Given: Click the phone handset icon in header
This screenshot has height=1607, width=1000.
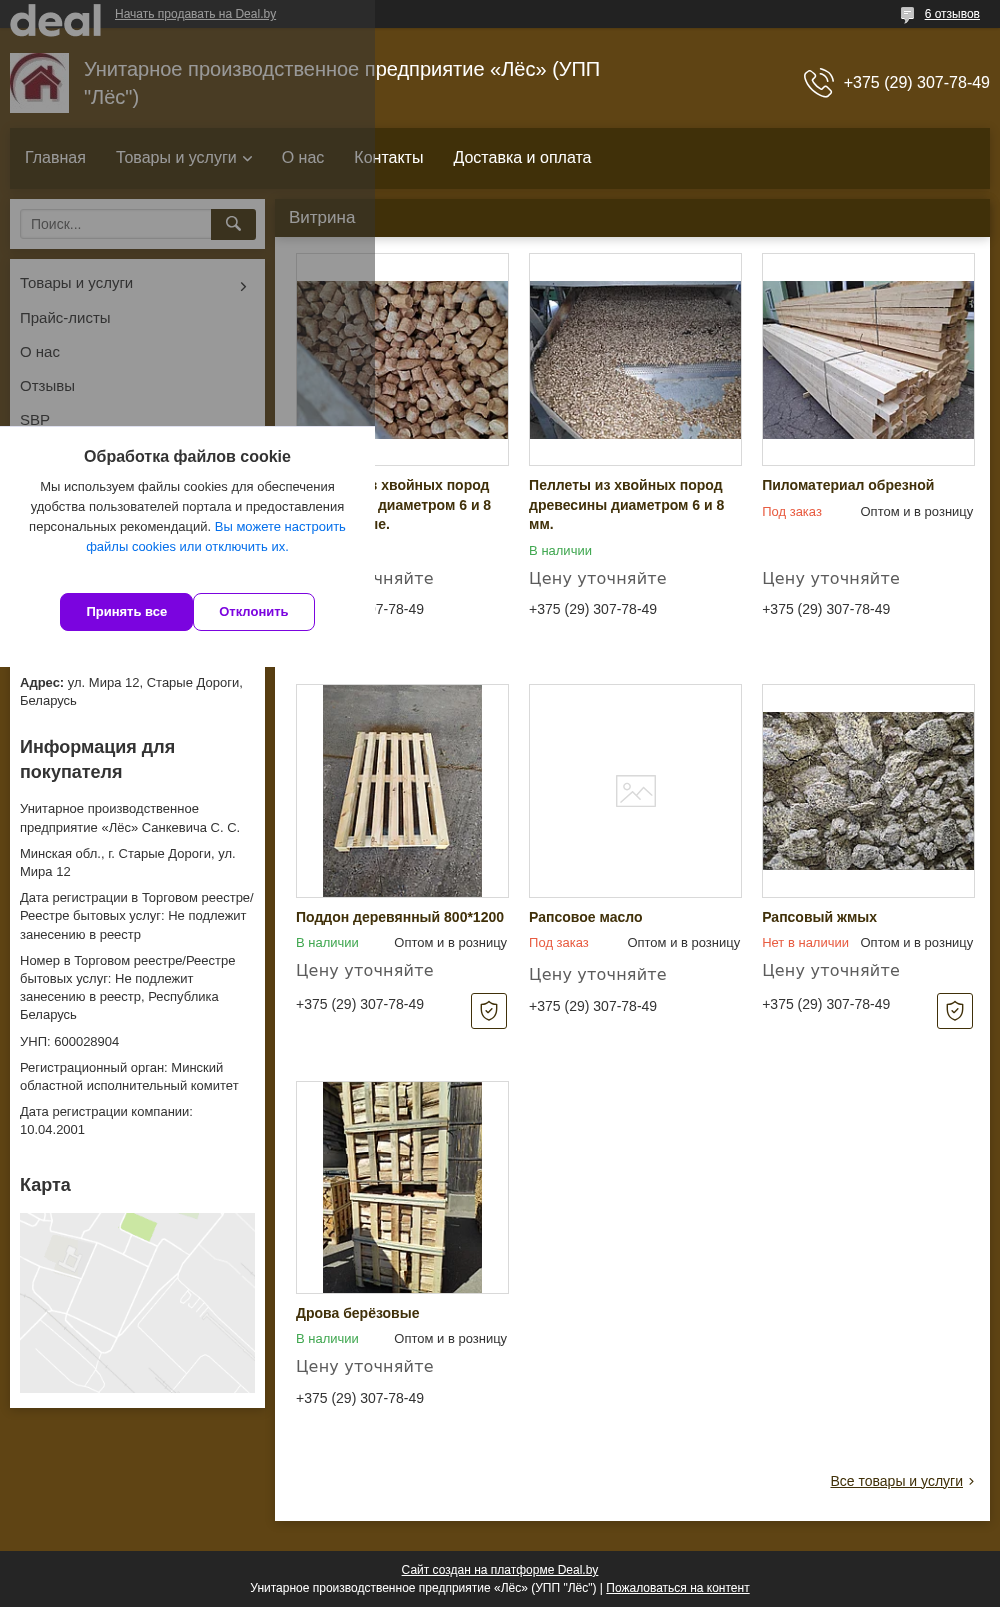Looking at the screenshot, I should click(818, 83).
